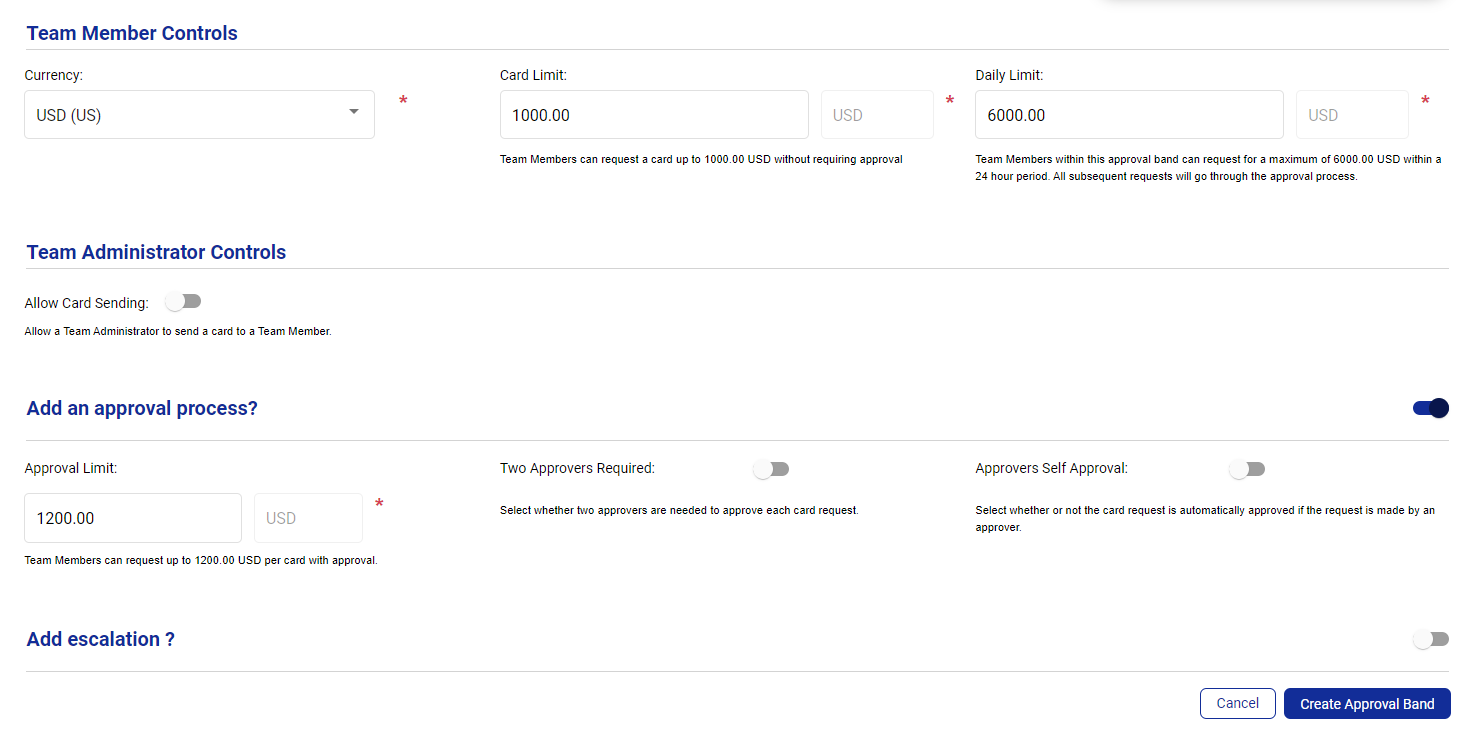The image size is (1473, 749).
Task: Click the Card Limit amount field
Action: 654,115
